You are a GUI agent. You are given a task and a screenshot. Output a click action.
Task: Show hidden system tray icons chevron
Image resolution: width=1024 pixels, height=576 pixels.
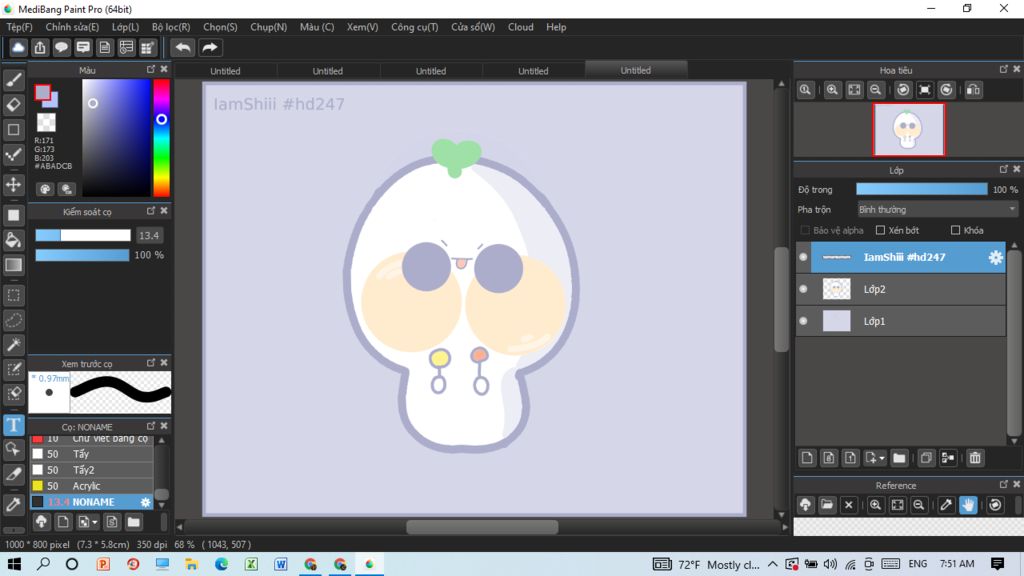click(773, 564)
